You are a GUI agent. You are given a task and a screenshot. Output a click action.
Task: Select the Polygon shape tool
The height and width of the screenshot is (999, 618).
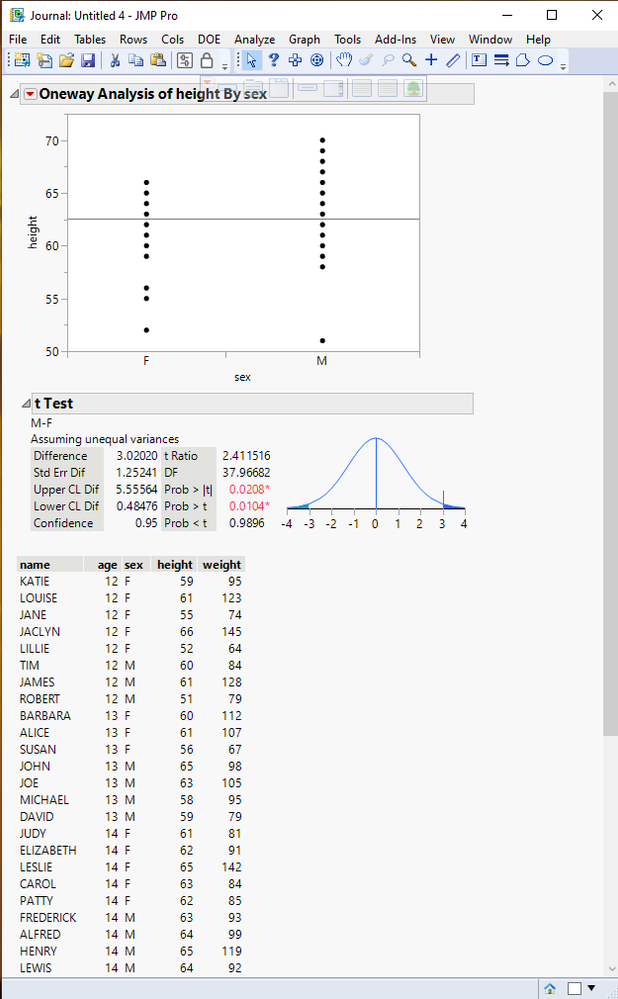[523, 61]
